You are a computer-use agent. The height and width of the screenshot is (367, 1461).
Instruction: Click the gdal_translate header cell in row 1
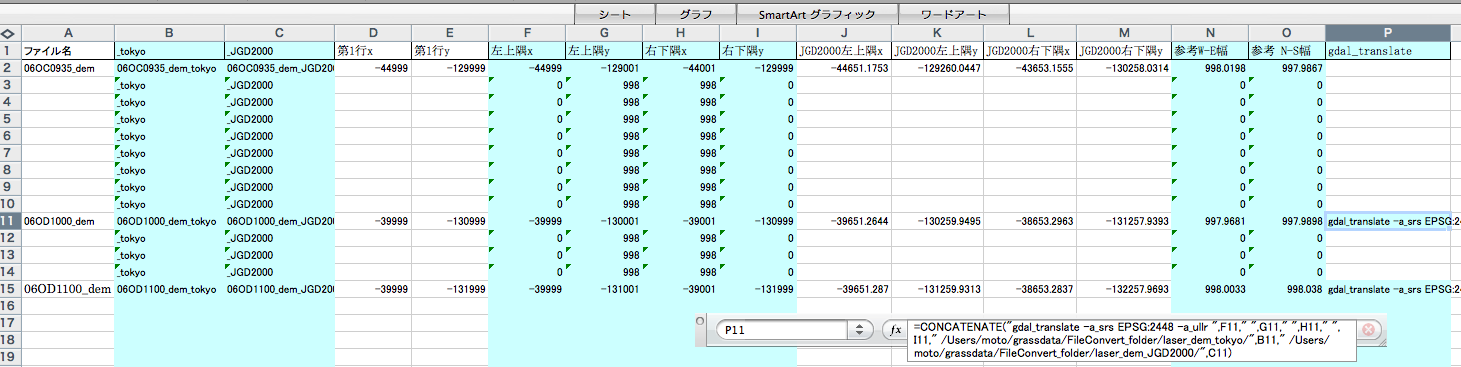tap(1388, 50)
